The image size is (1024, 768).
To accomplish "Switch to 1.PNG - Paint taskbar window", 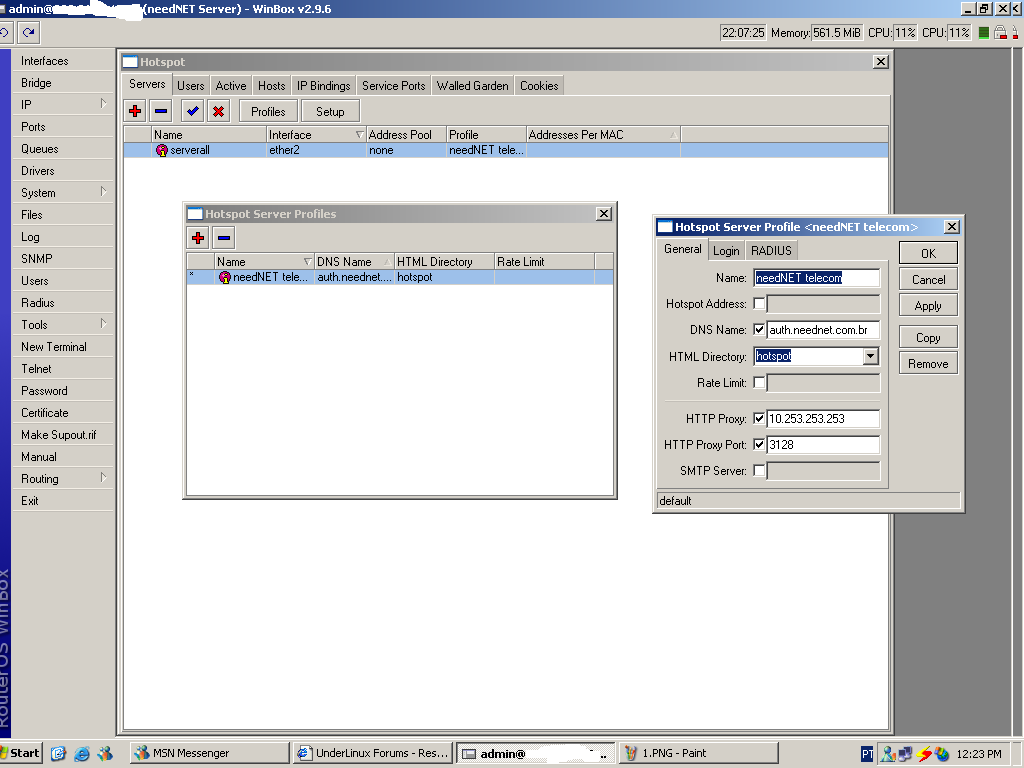I will tap(698, 753).
